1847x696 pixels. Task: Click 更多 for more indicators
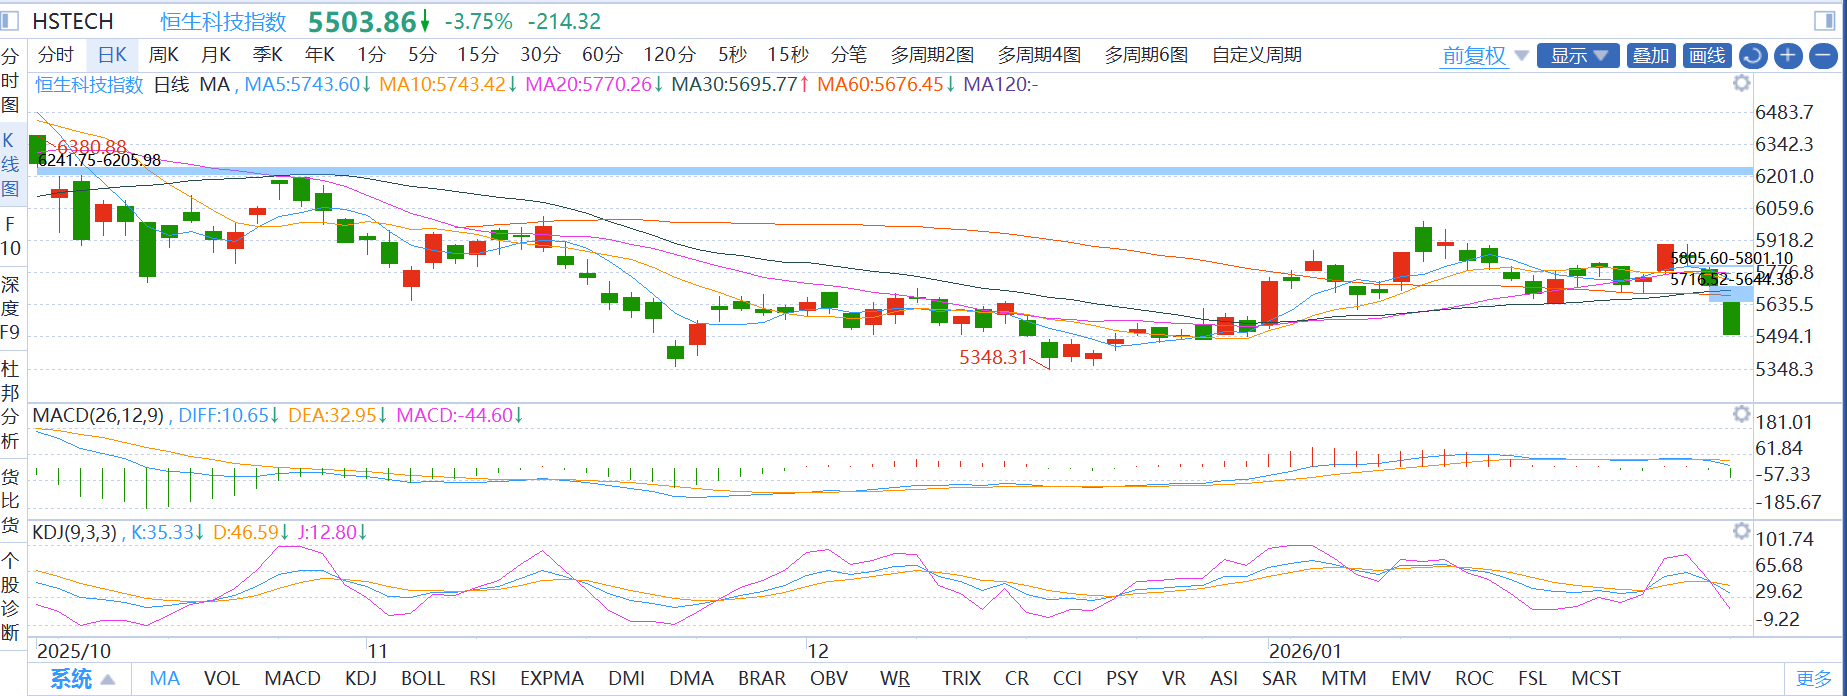tap(1814, 679)
